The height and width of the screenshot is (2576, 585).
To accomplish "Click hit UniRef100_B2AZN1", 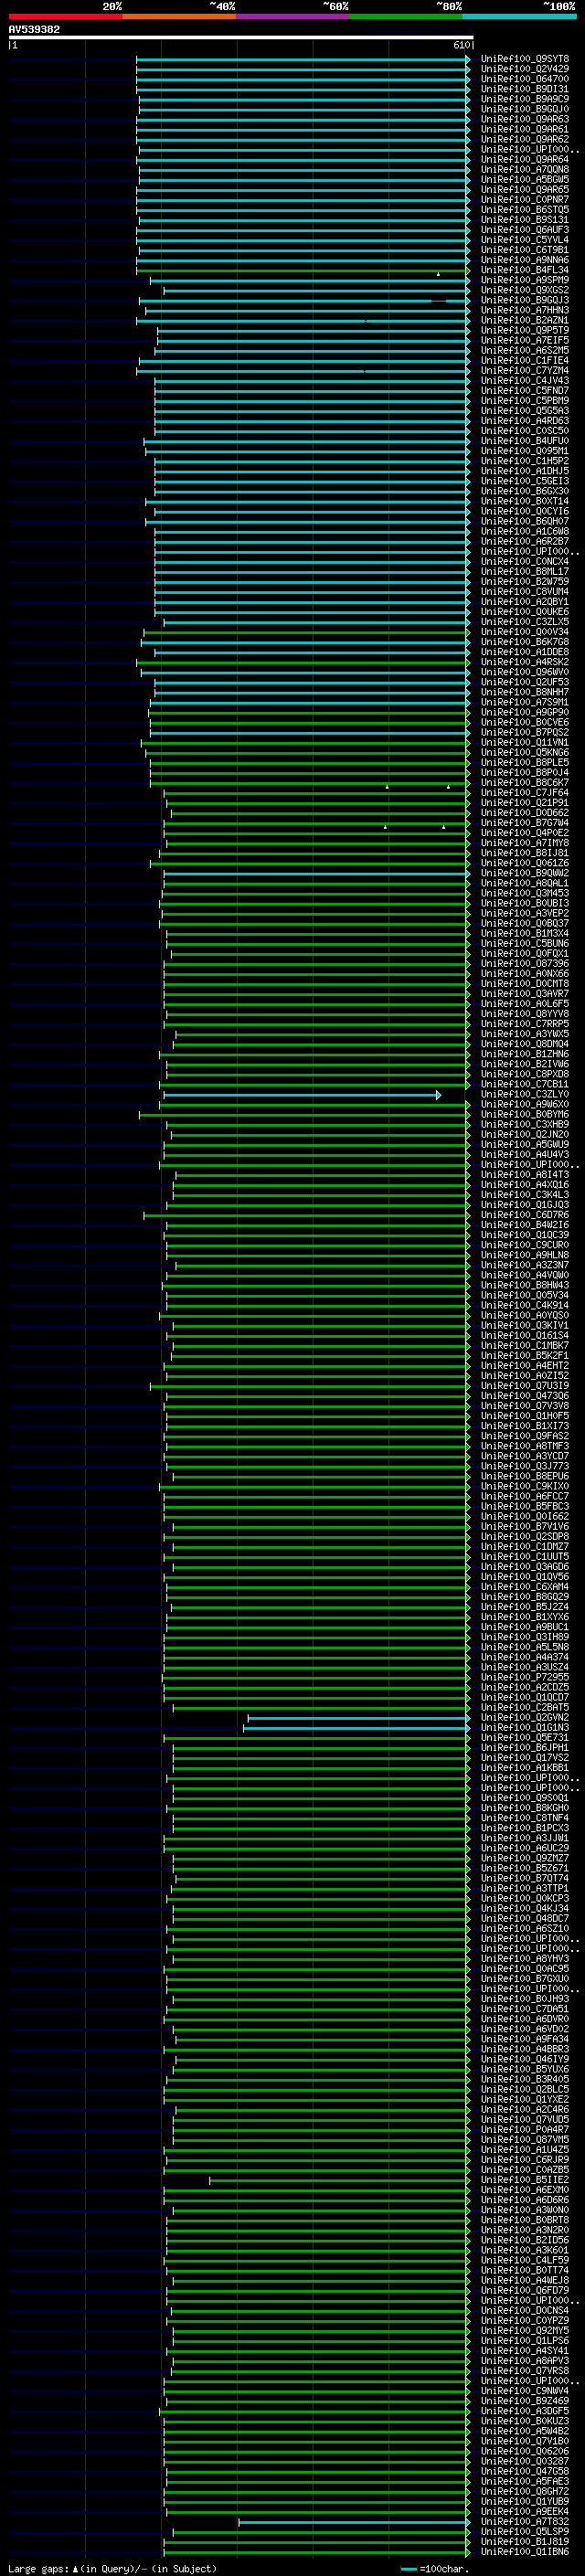I will pyautogui.click(x=525, y=321).
